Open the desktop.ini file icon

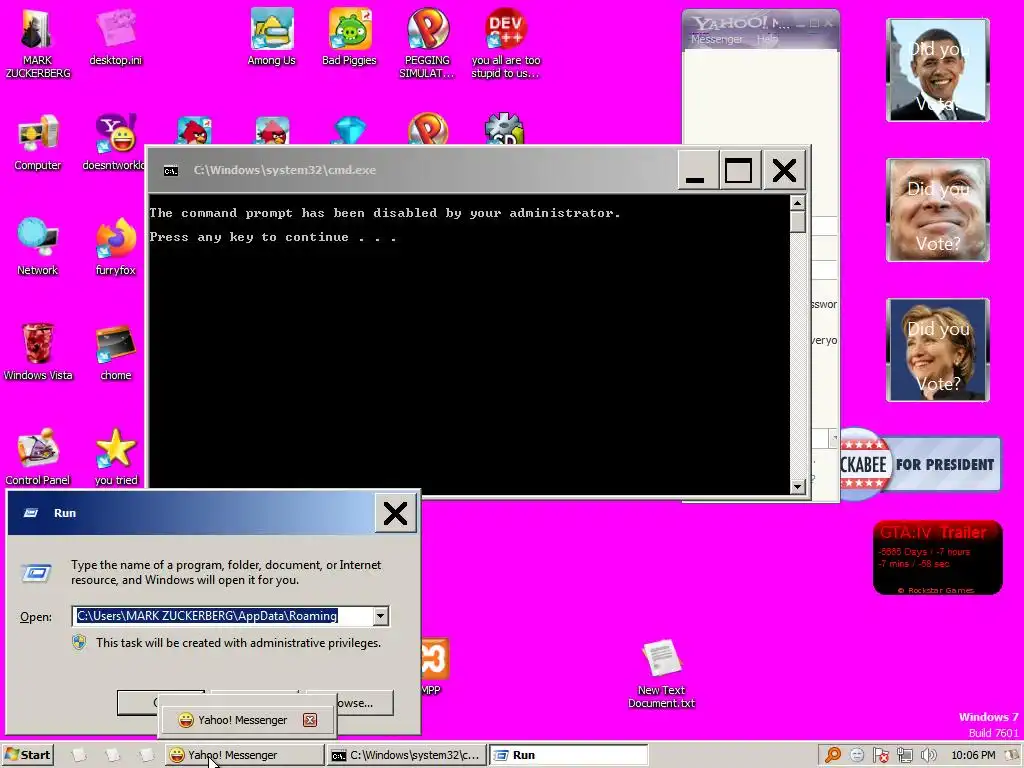click(x=116, y=37)
